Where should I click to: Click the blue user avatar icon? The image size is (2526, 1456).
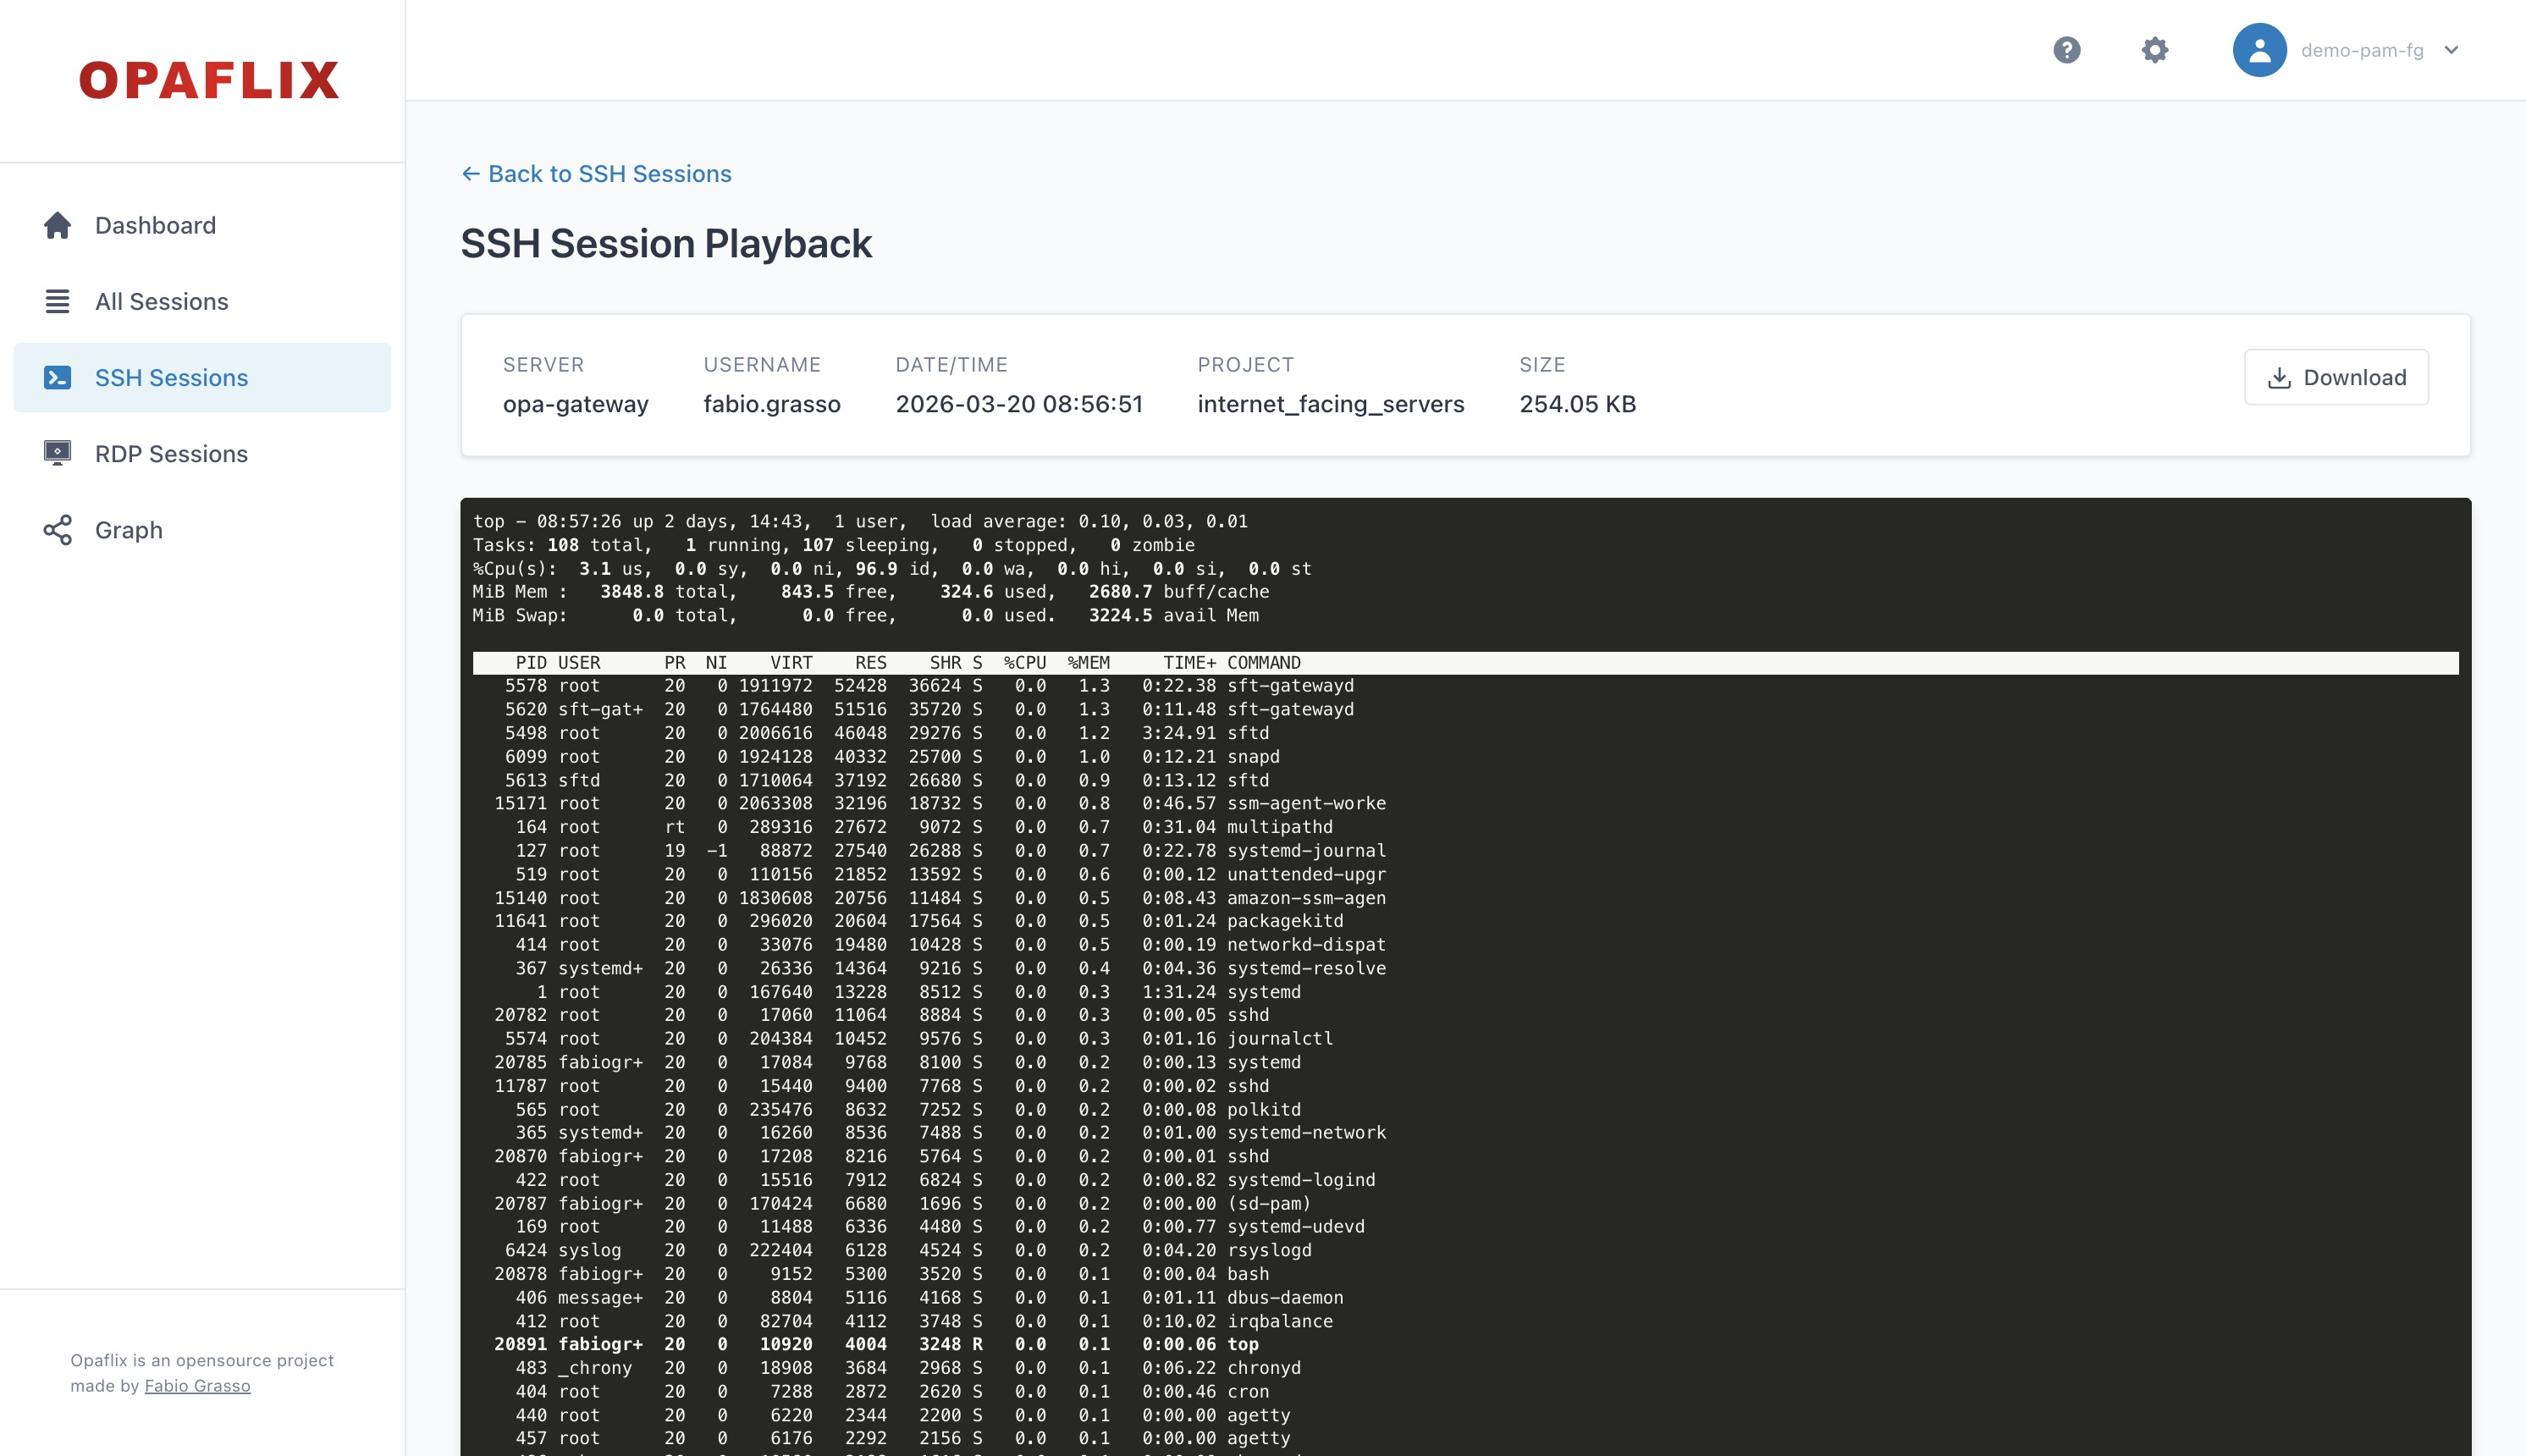pyautogui.click(x=2260, y=49)
